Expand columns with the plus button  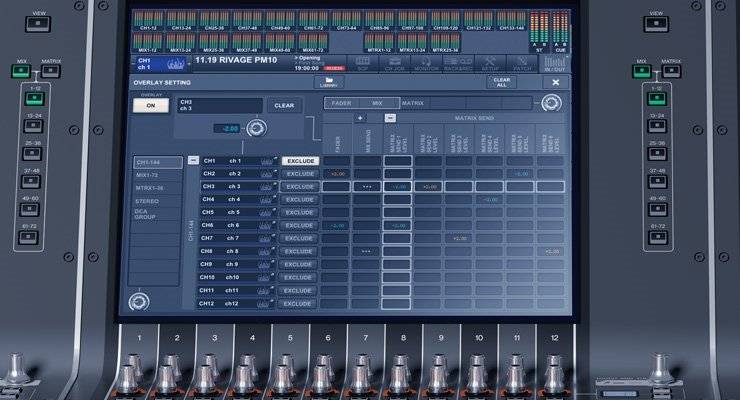click(x=359, y=118)
